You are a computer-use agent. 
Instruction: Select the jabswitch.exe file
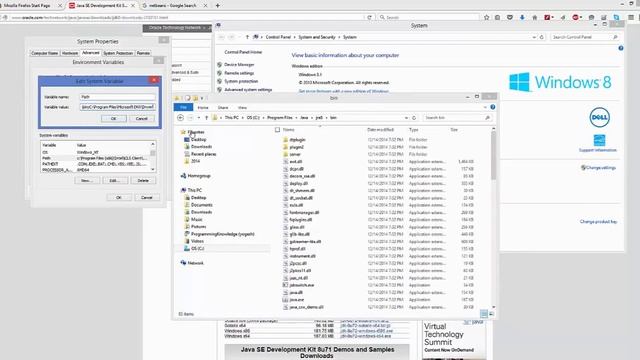point(302,285)
